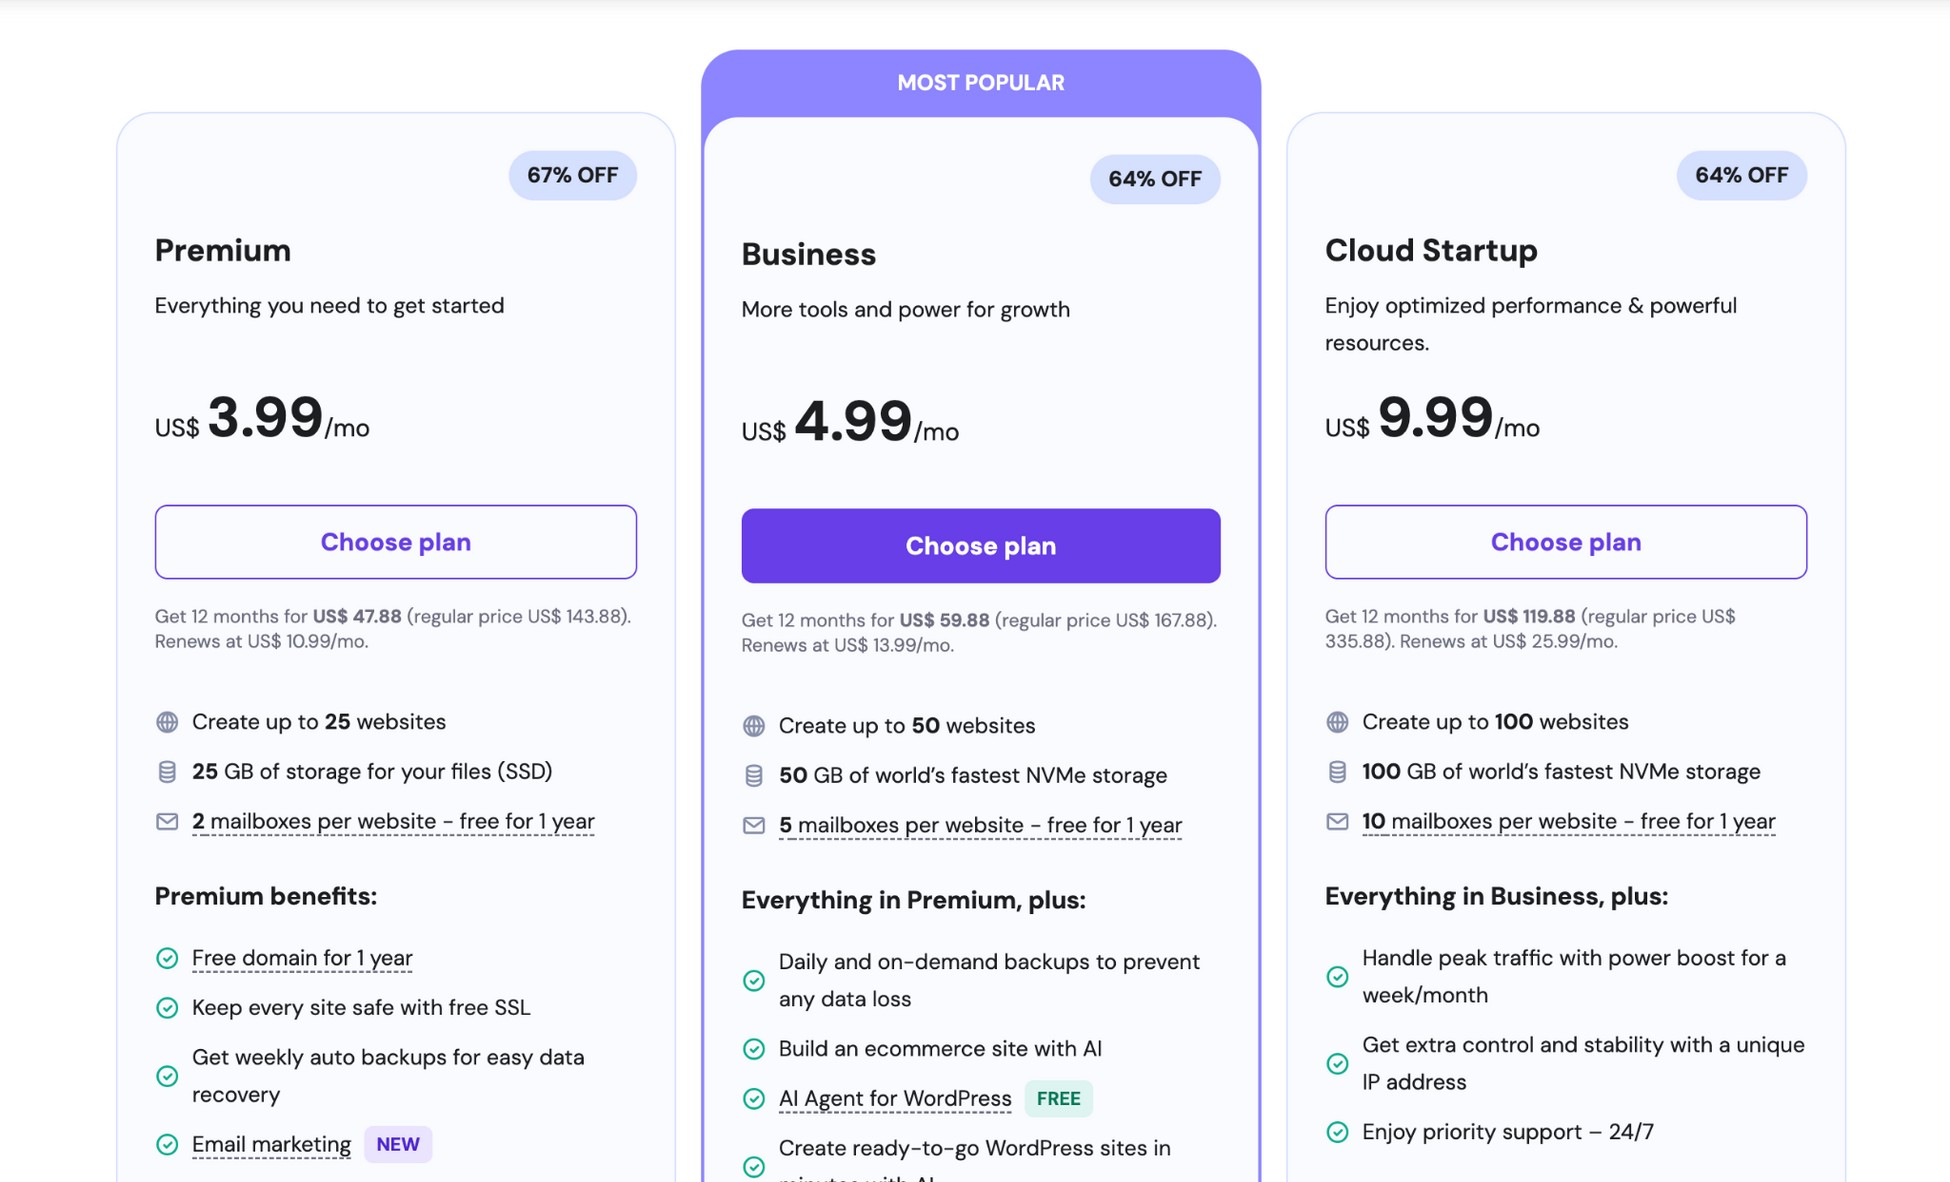1950x1182 pixels.
Task: Choose the Premium plan
Action: (395, 542)
